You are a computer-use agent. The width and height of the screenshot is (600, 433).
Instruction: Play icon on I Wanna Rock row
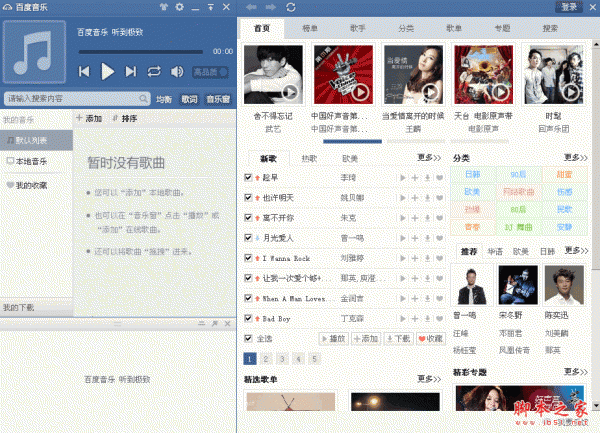tap(403, 259)
